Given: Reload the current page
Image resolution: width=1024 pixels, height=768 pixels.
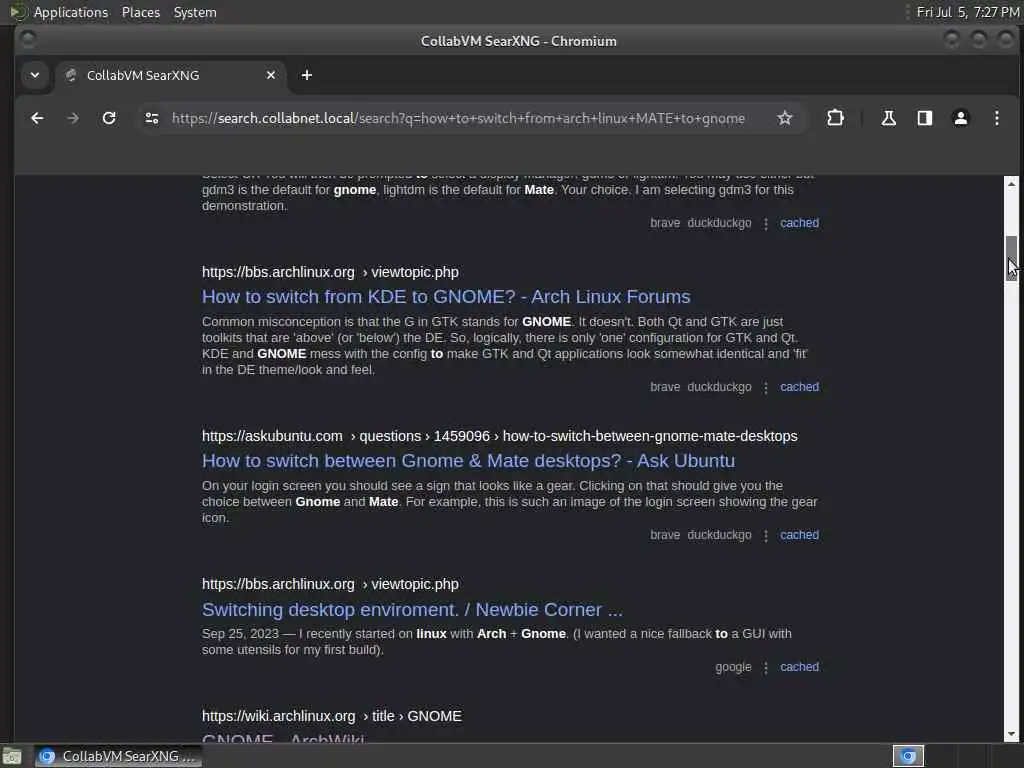Looking at the screenshot, I should click(x=109, y=118).
